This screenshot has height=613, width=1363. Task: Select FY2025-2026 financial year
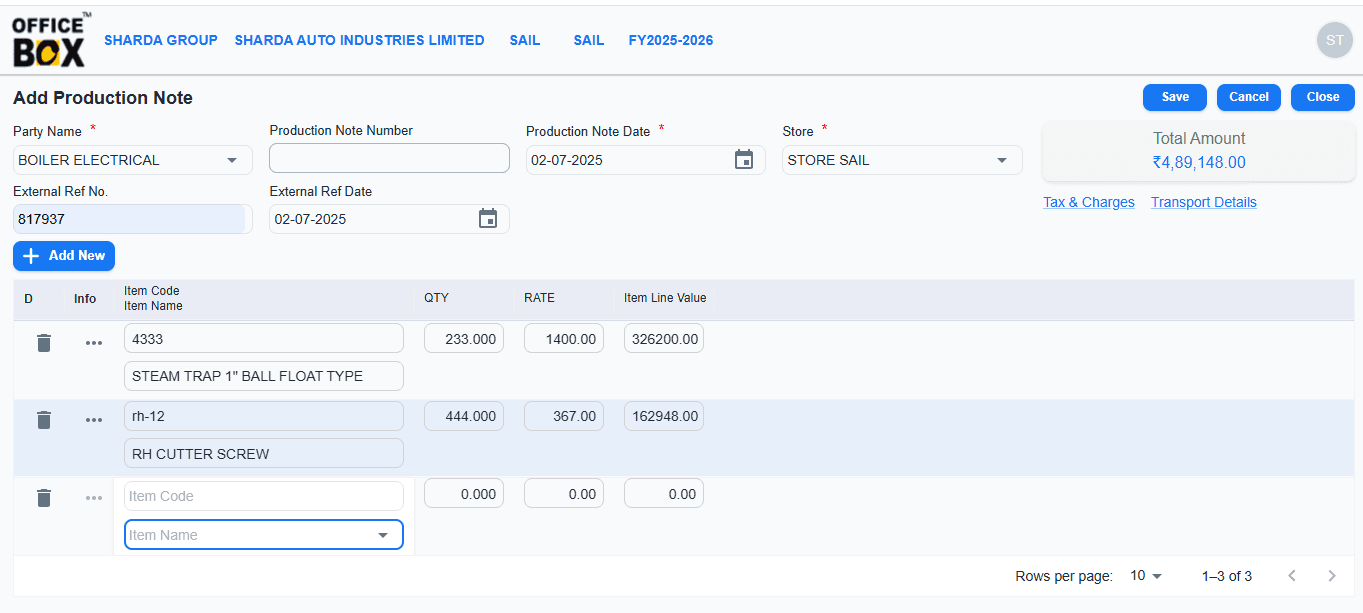coord(671,40)
